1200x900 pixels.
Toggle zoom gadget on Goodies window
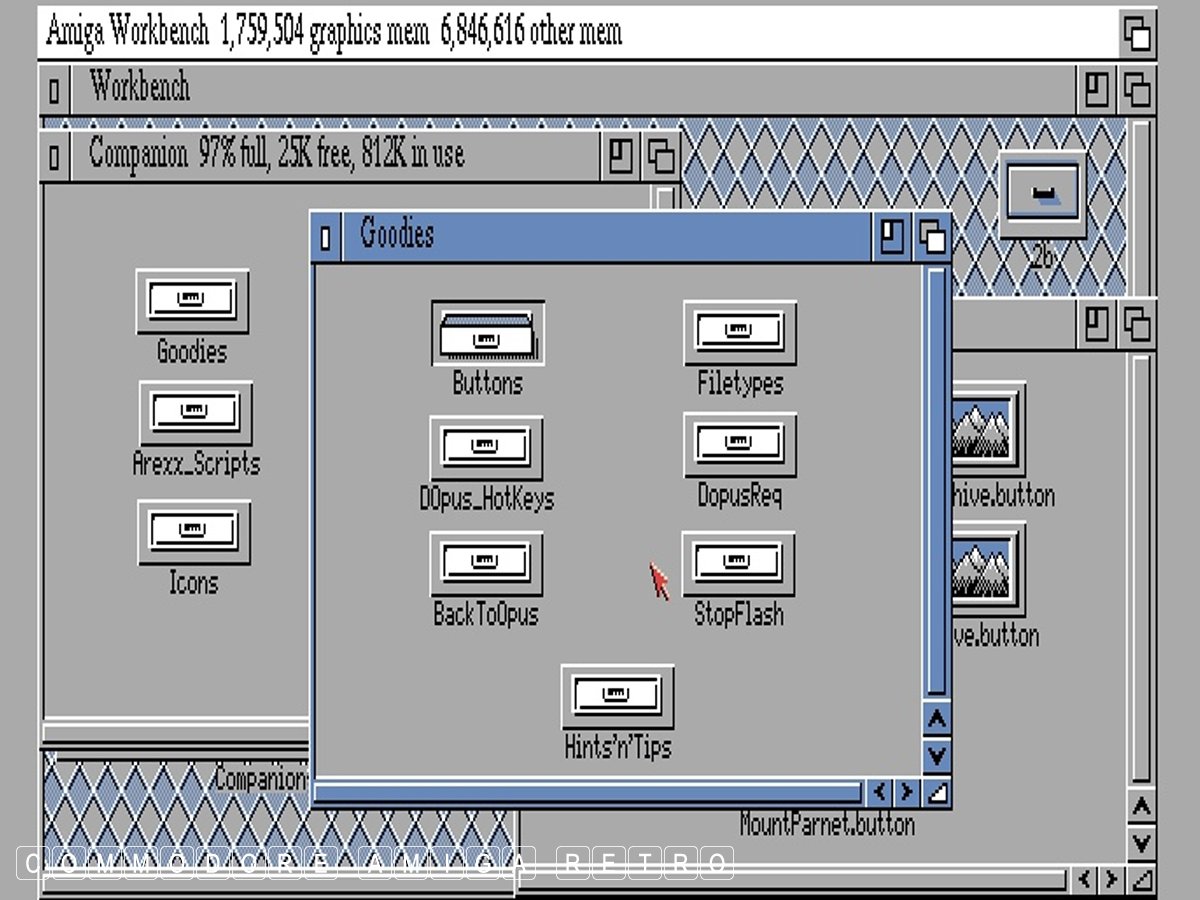click(891, 238)
